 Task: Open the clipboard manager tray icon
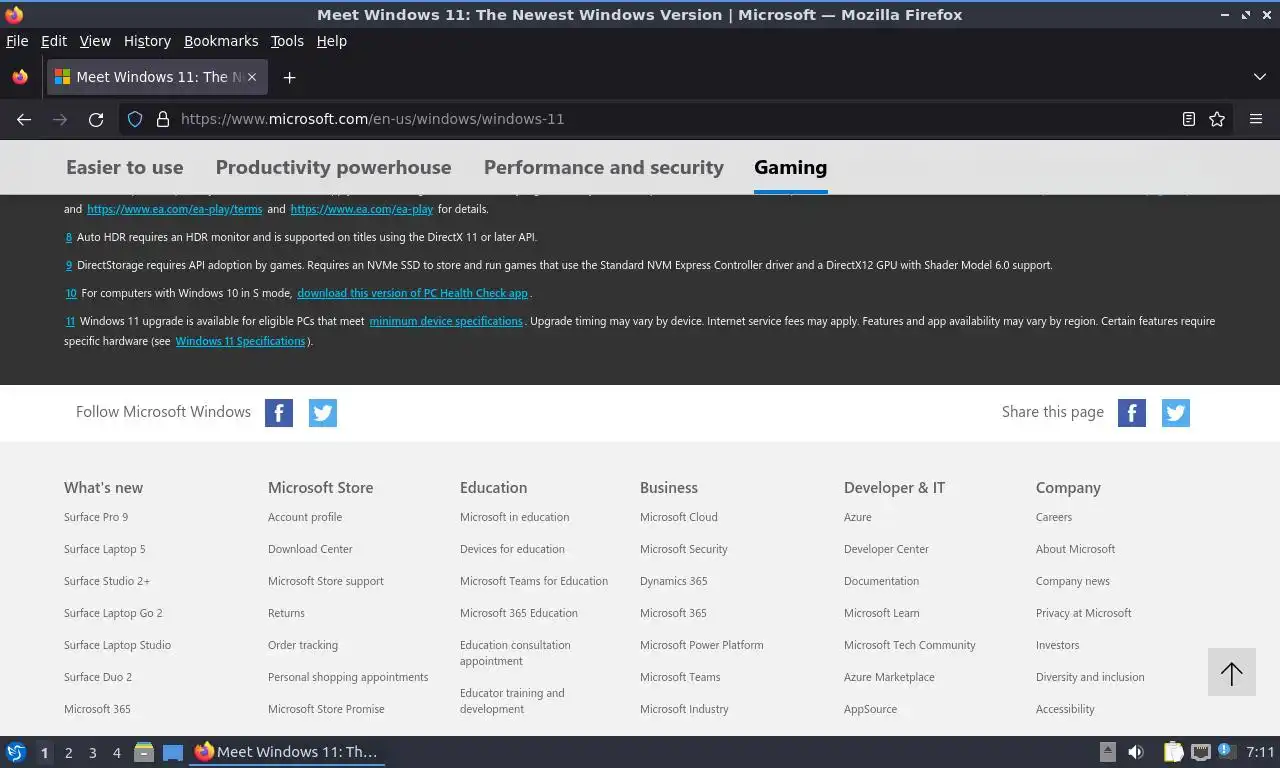(1173, 752)
